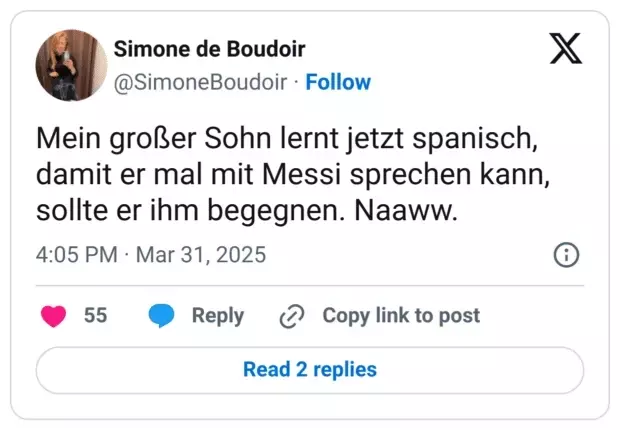This screenshot has width=620, height=430.
Task: Open the info circle icon beside date
Action: click(566, 255)
